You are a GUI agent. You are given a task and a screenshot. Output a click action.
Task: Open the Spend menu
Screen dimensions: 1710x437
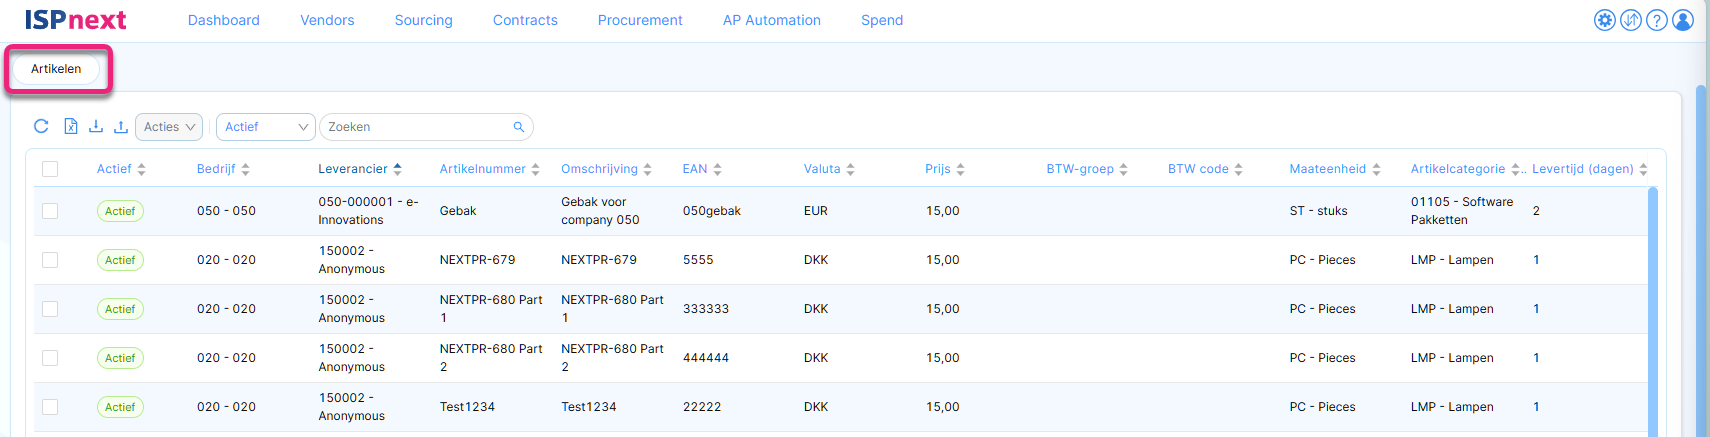tap(882, 20)
